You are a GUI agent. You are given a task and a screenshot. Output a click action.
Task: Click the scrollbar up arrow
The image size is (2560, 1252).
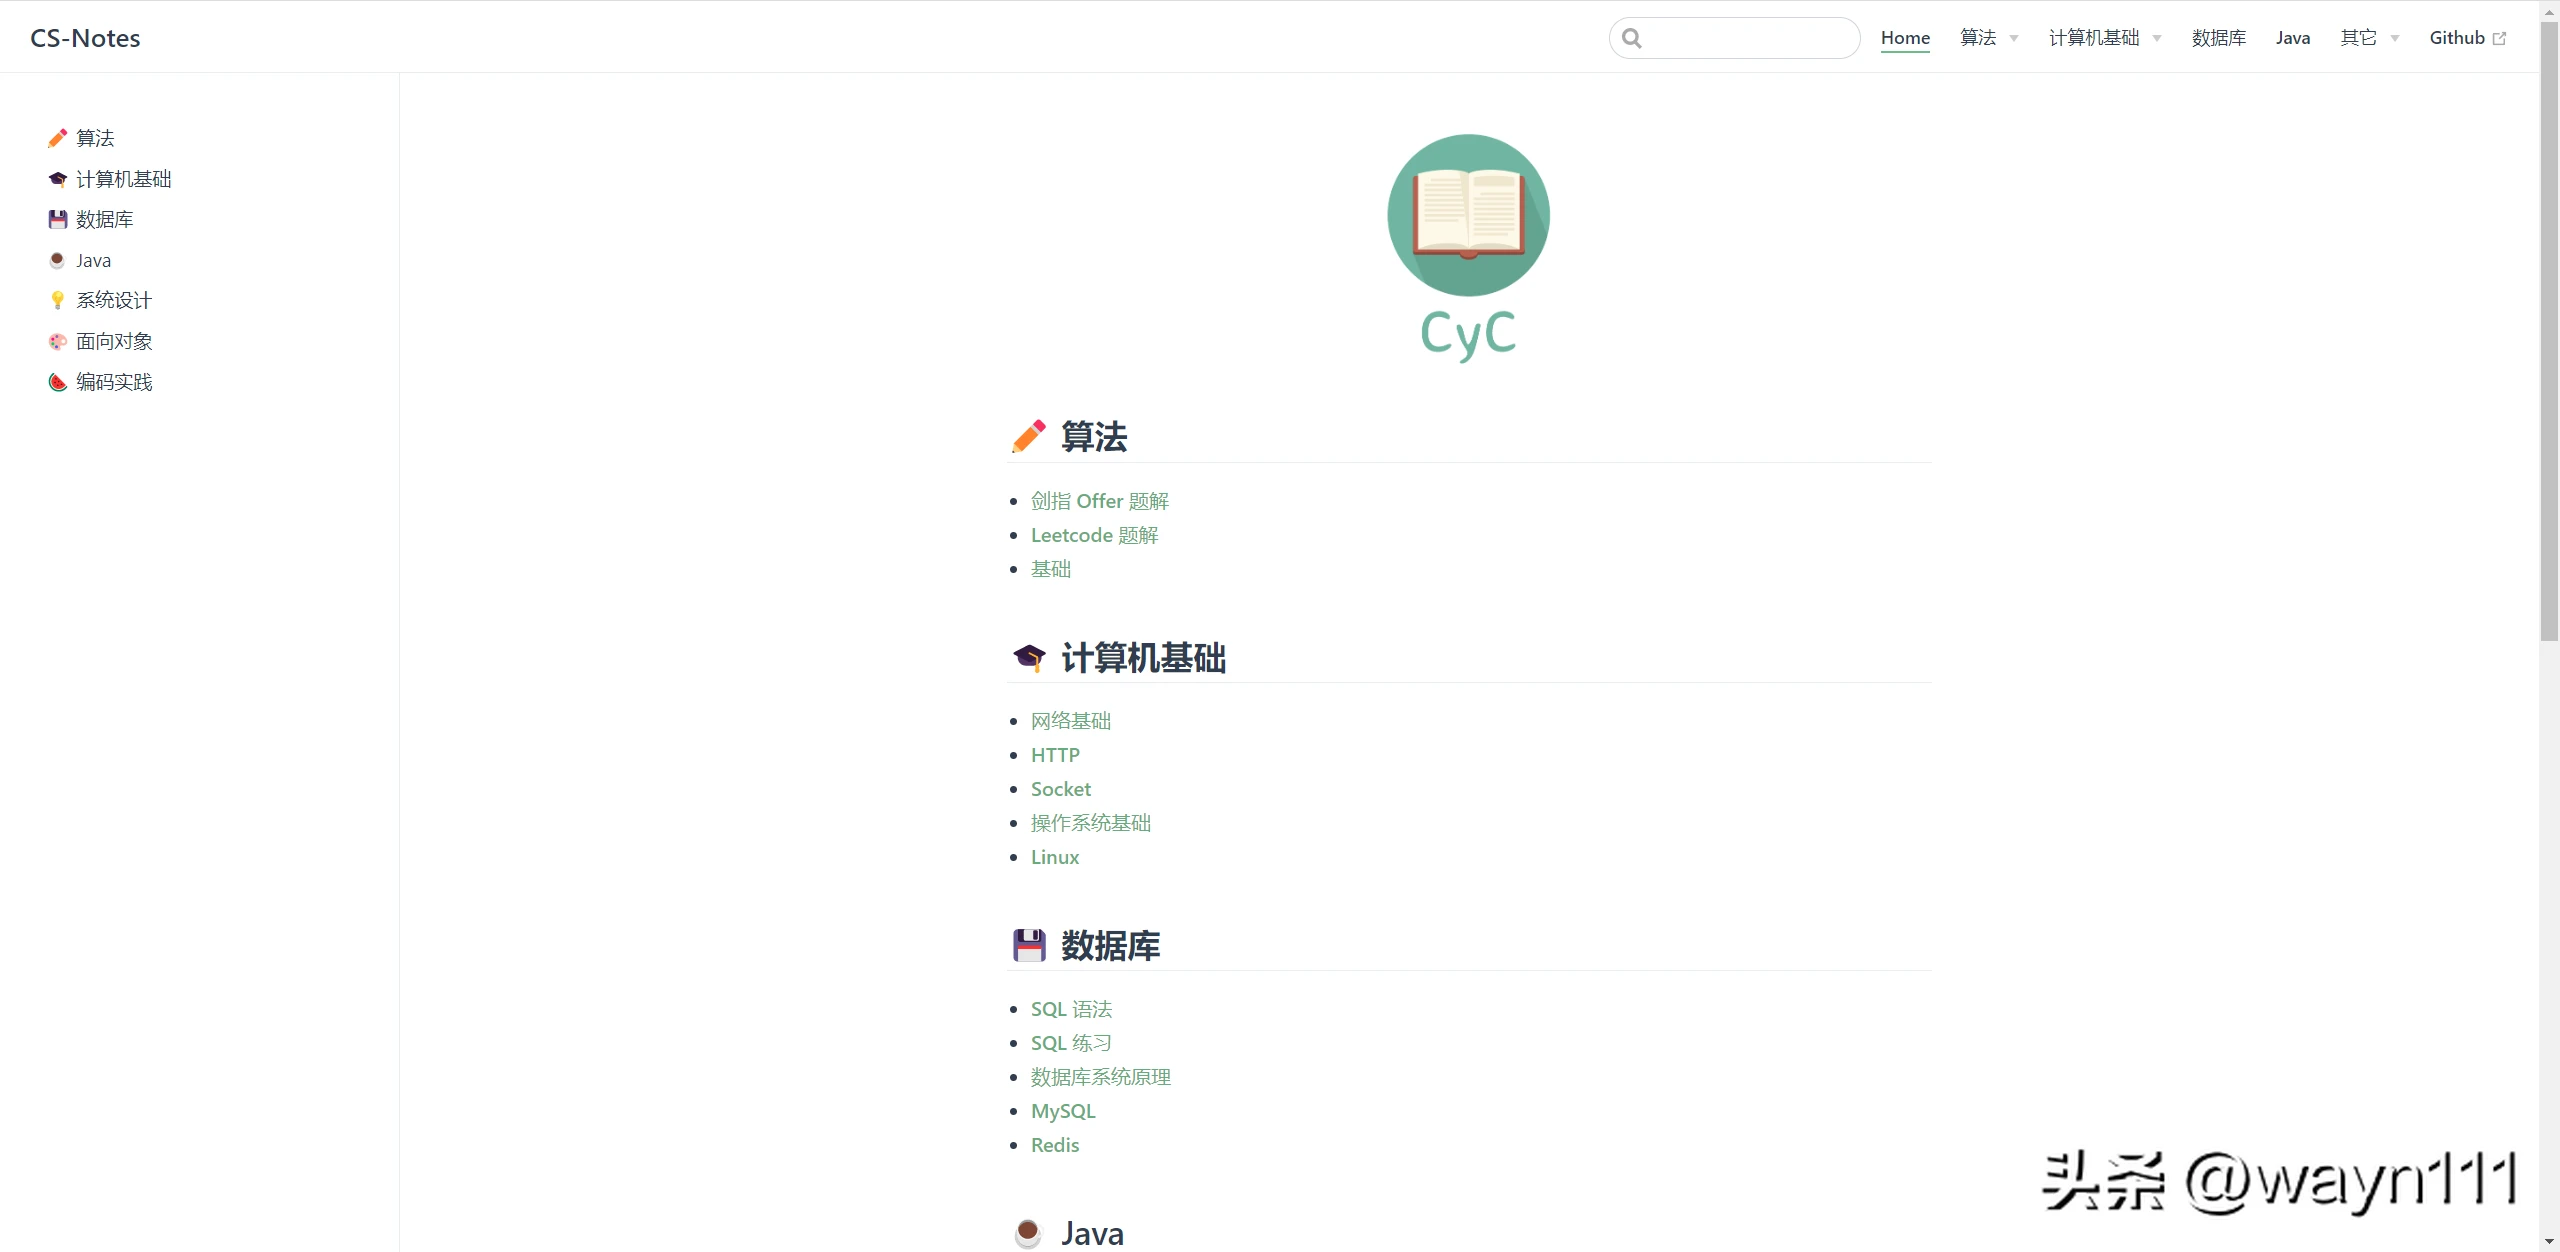click(2550, 10)
